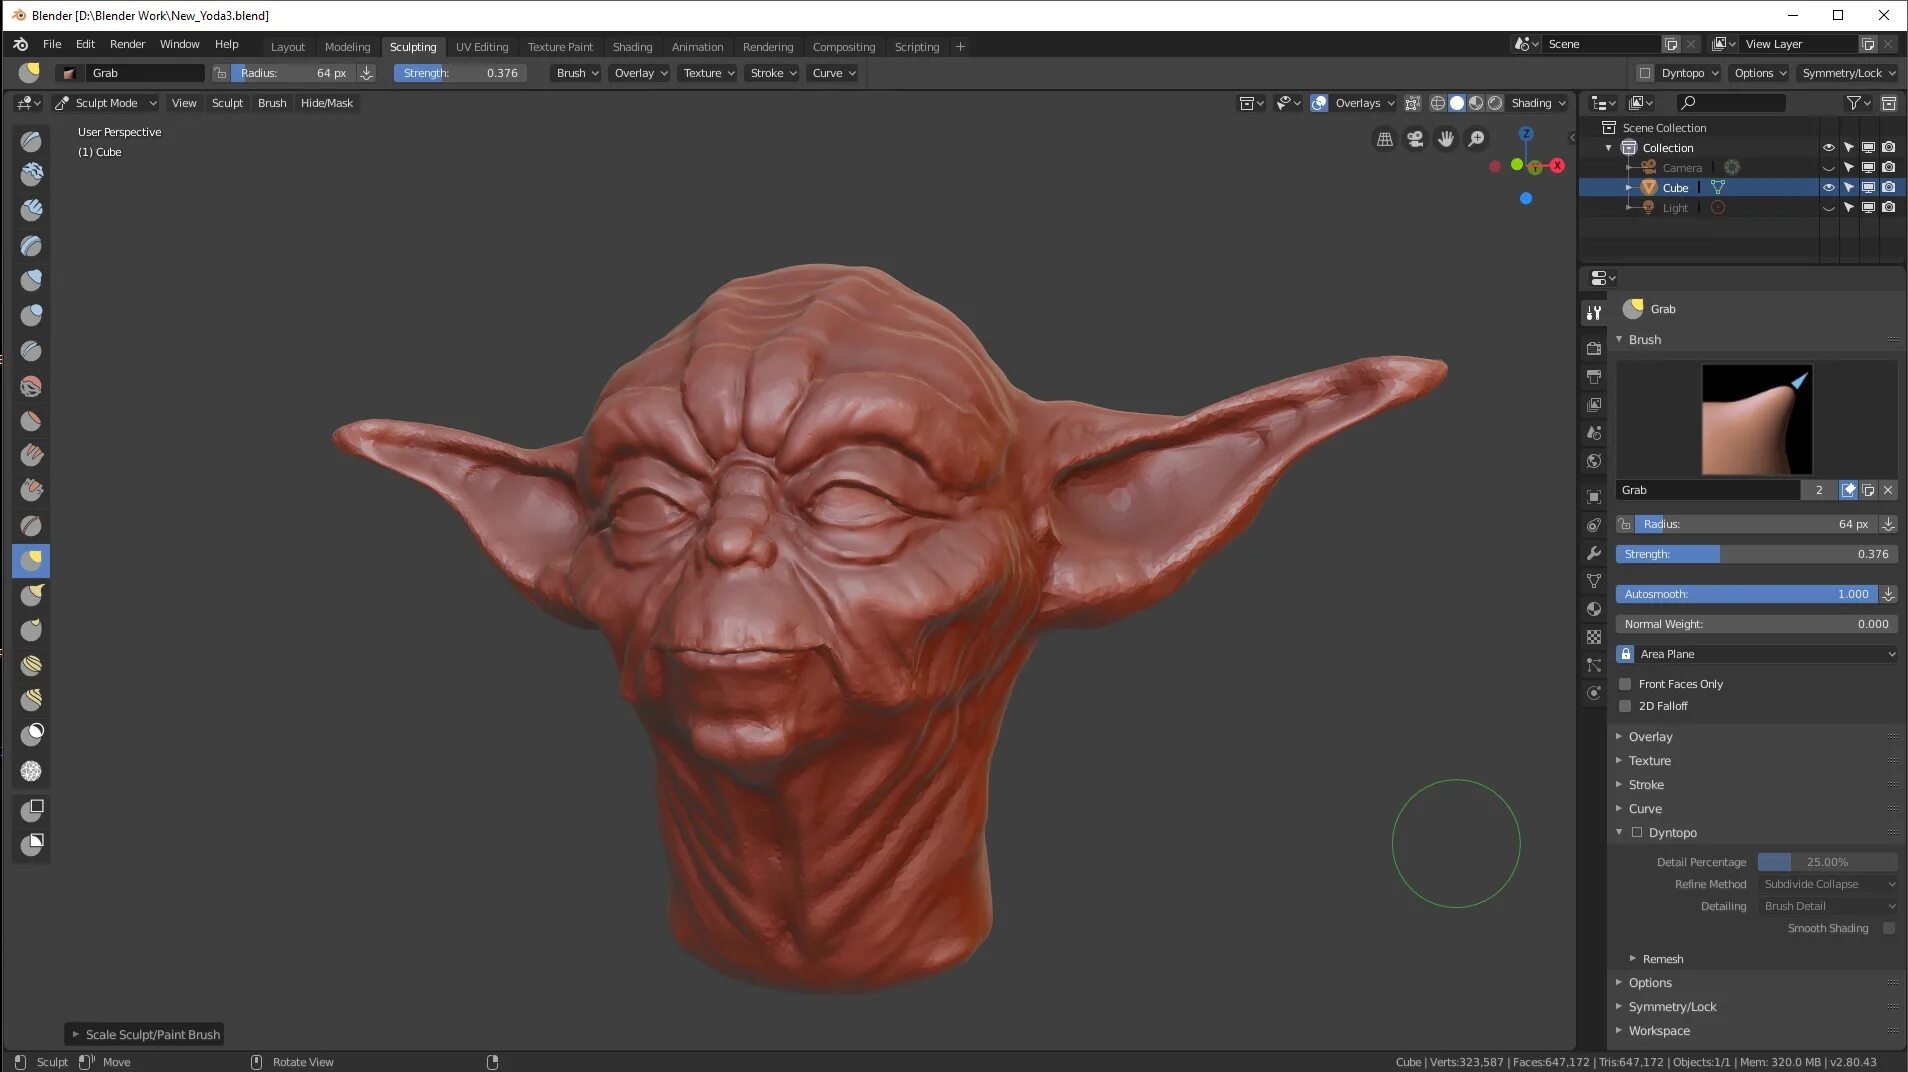Click the zoom view magnifier icon
The width and height of the screenshot is (1908, 1072).
[x=1477, y=140]
